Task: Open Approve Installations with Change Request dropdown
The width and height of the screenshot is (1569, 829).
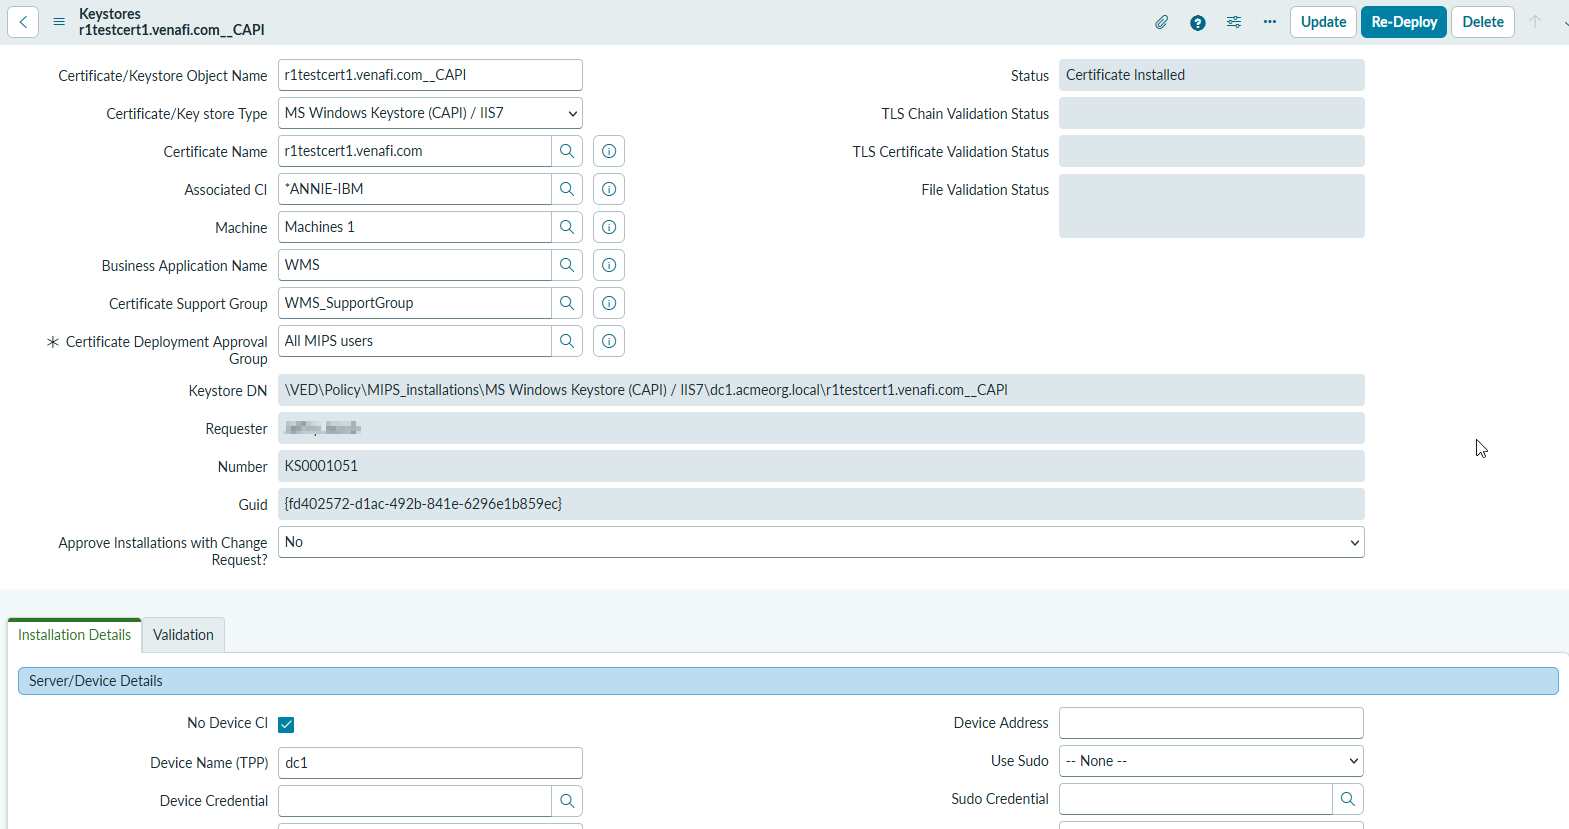Action: click(x=821, y=542)
